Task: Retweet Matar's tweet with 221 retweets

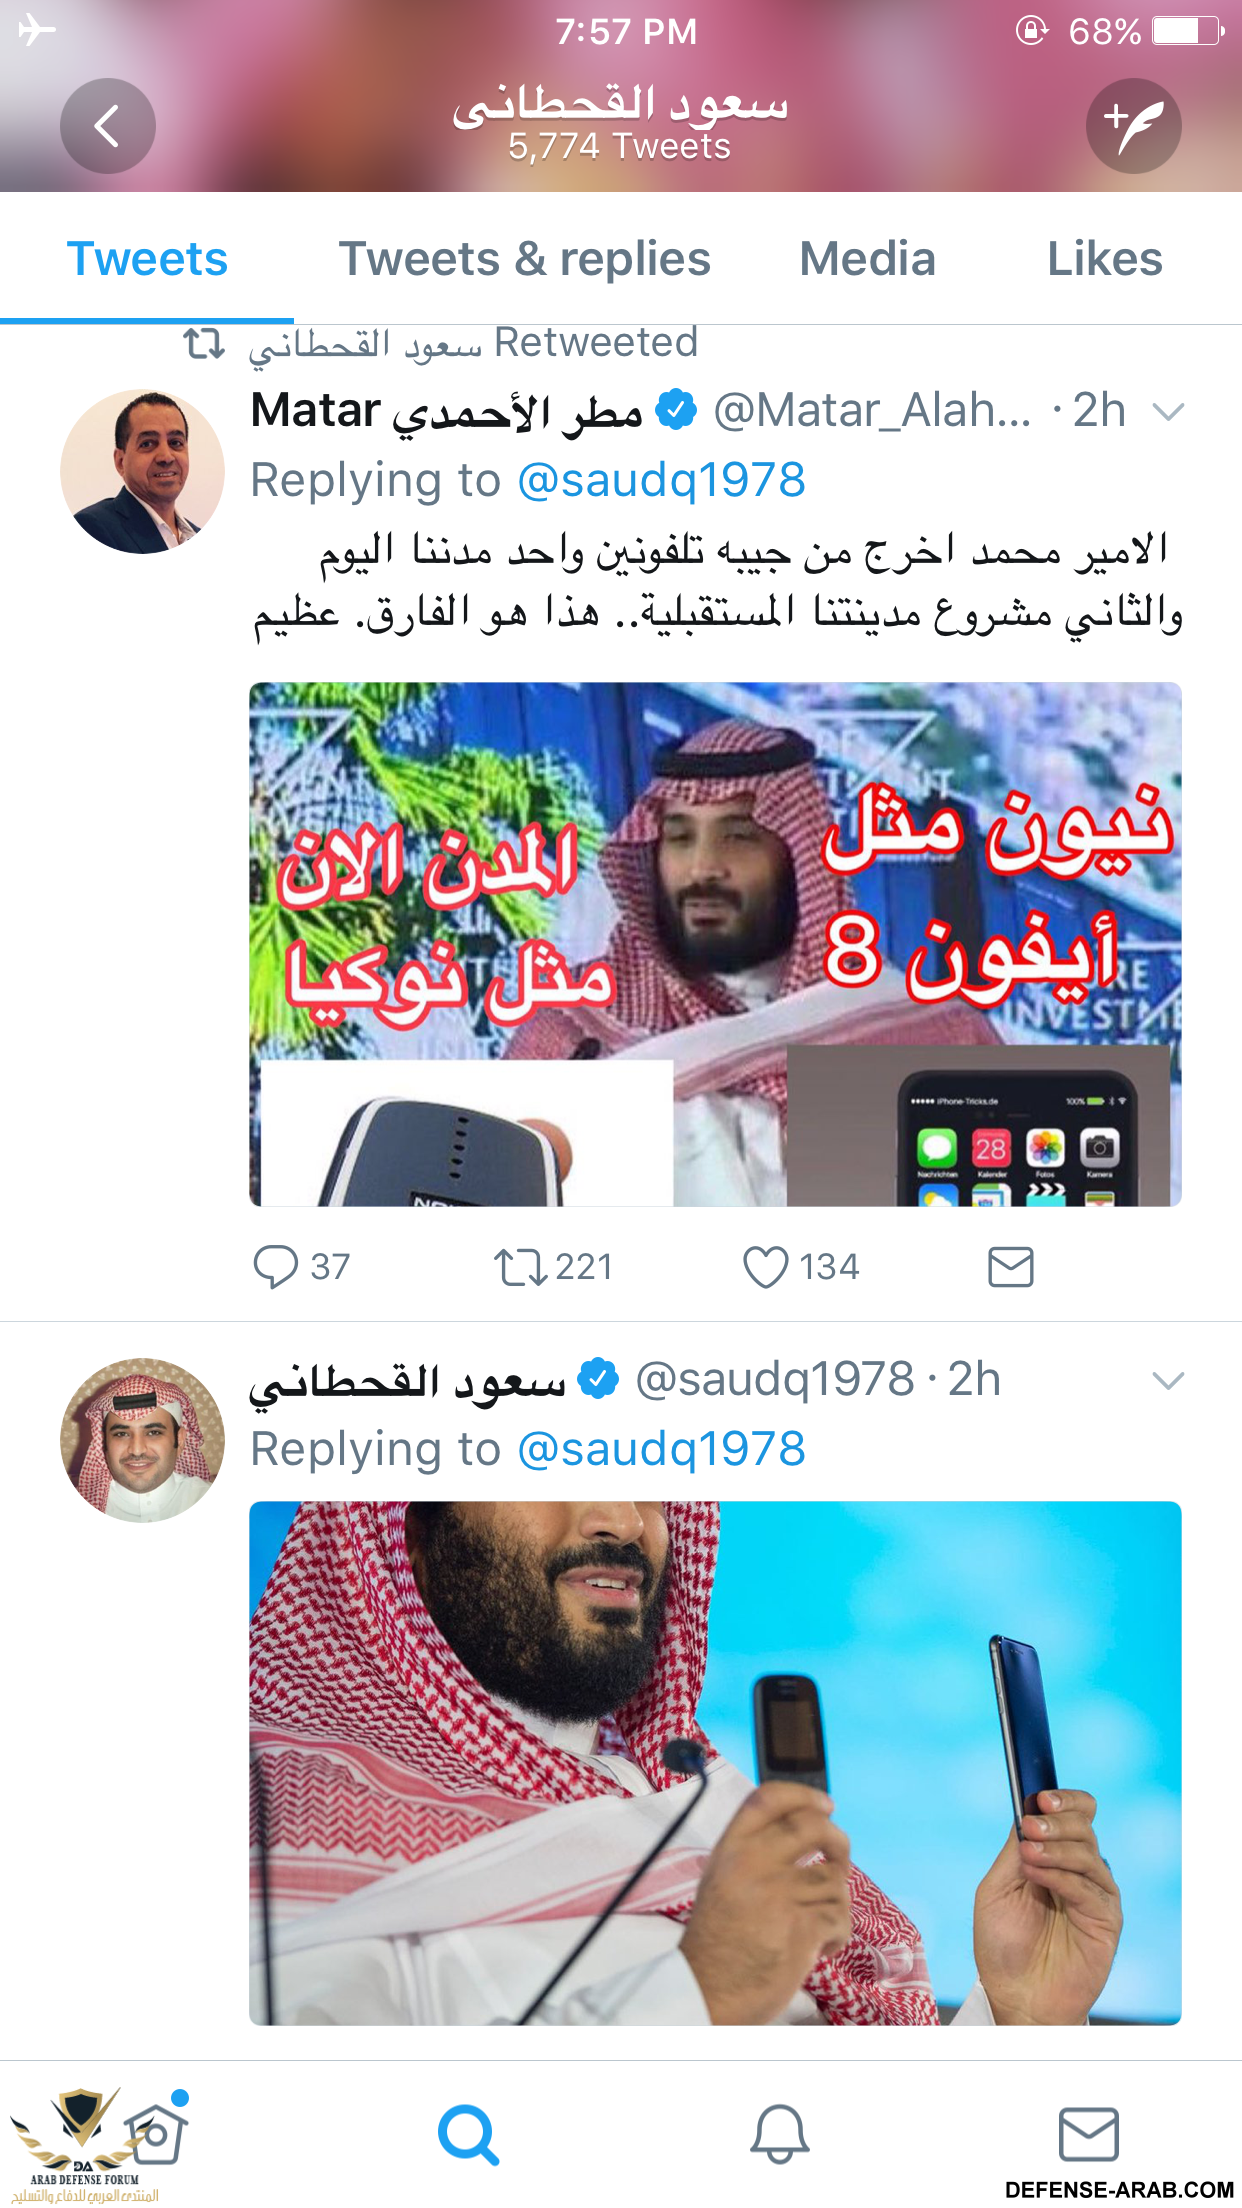Action: click(520, 1267)
